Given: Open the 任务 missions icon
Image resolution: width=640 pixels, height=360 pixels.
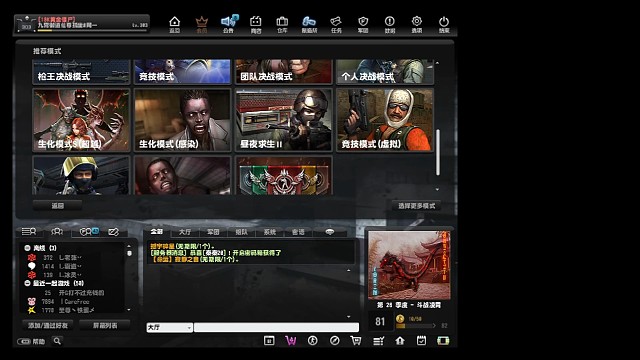Looking at the screenshot, I should pyautogui.click(x=336, y=24).
